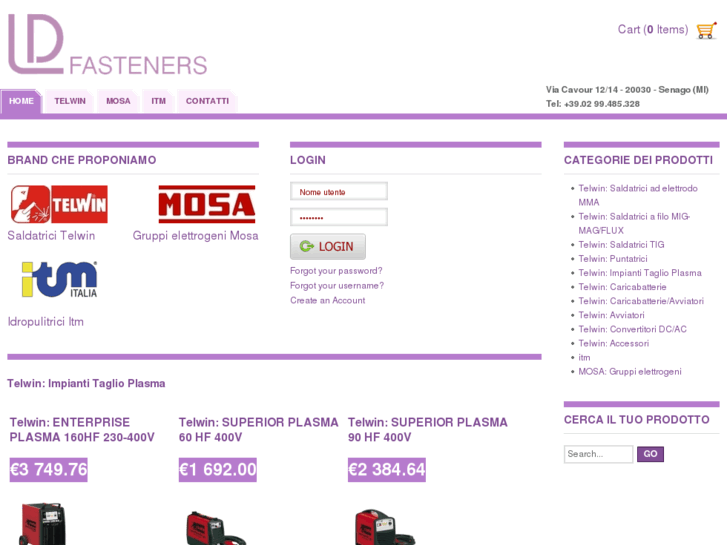Screen dimensions: 727x545
Task: Open Gruppi elettrogeni Mosa link
Action: coord(196,236)
